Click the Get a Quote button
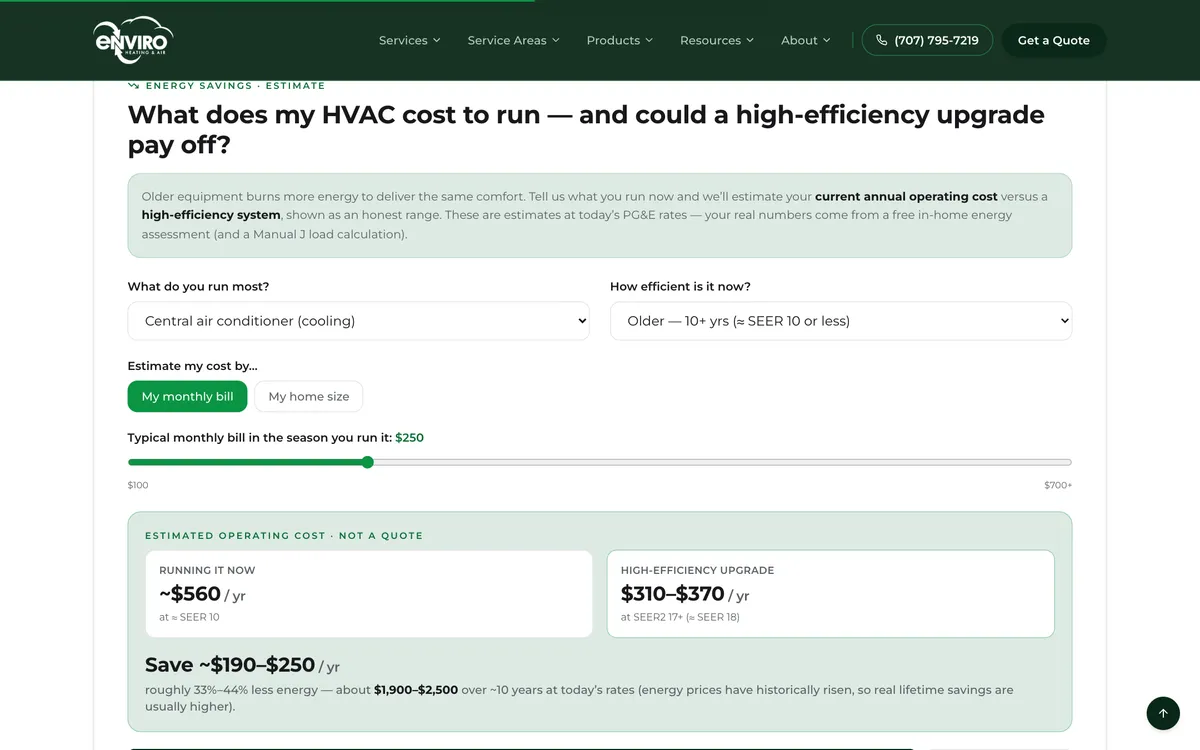This screenshot has height=750, width=1200. (x=1054, y=40)
